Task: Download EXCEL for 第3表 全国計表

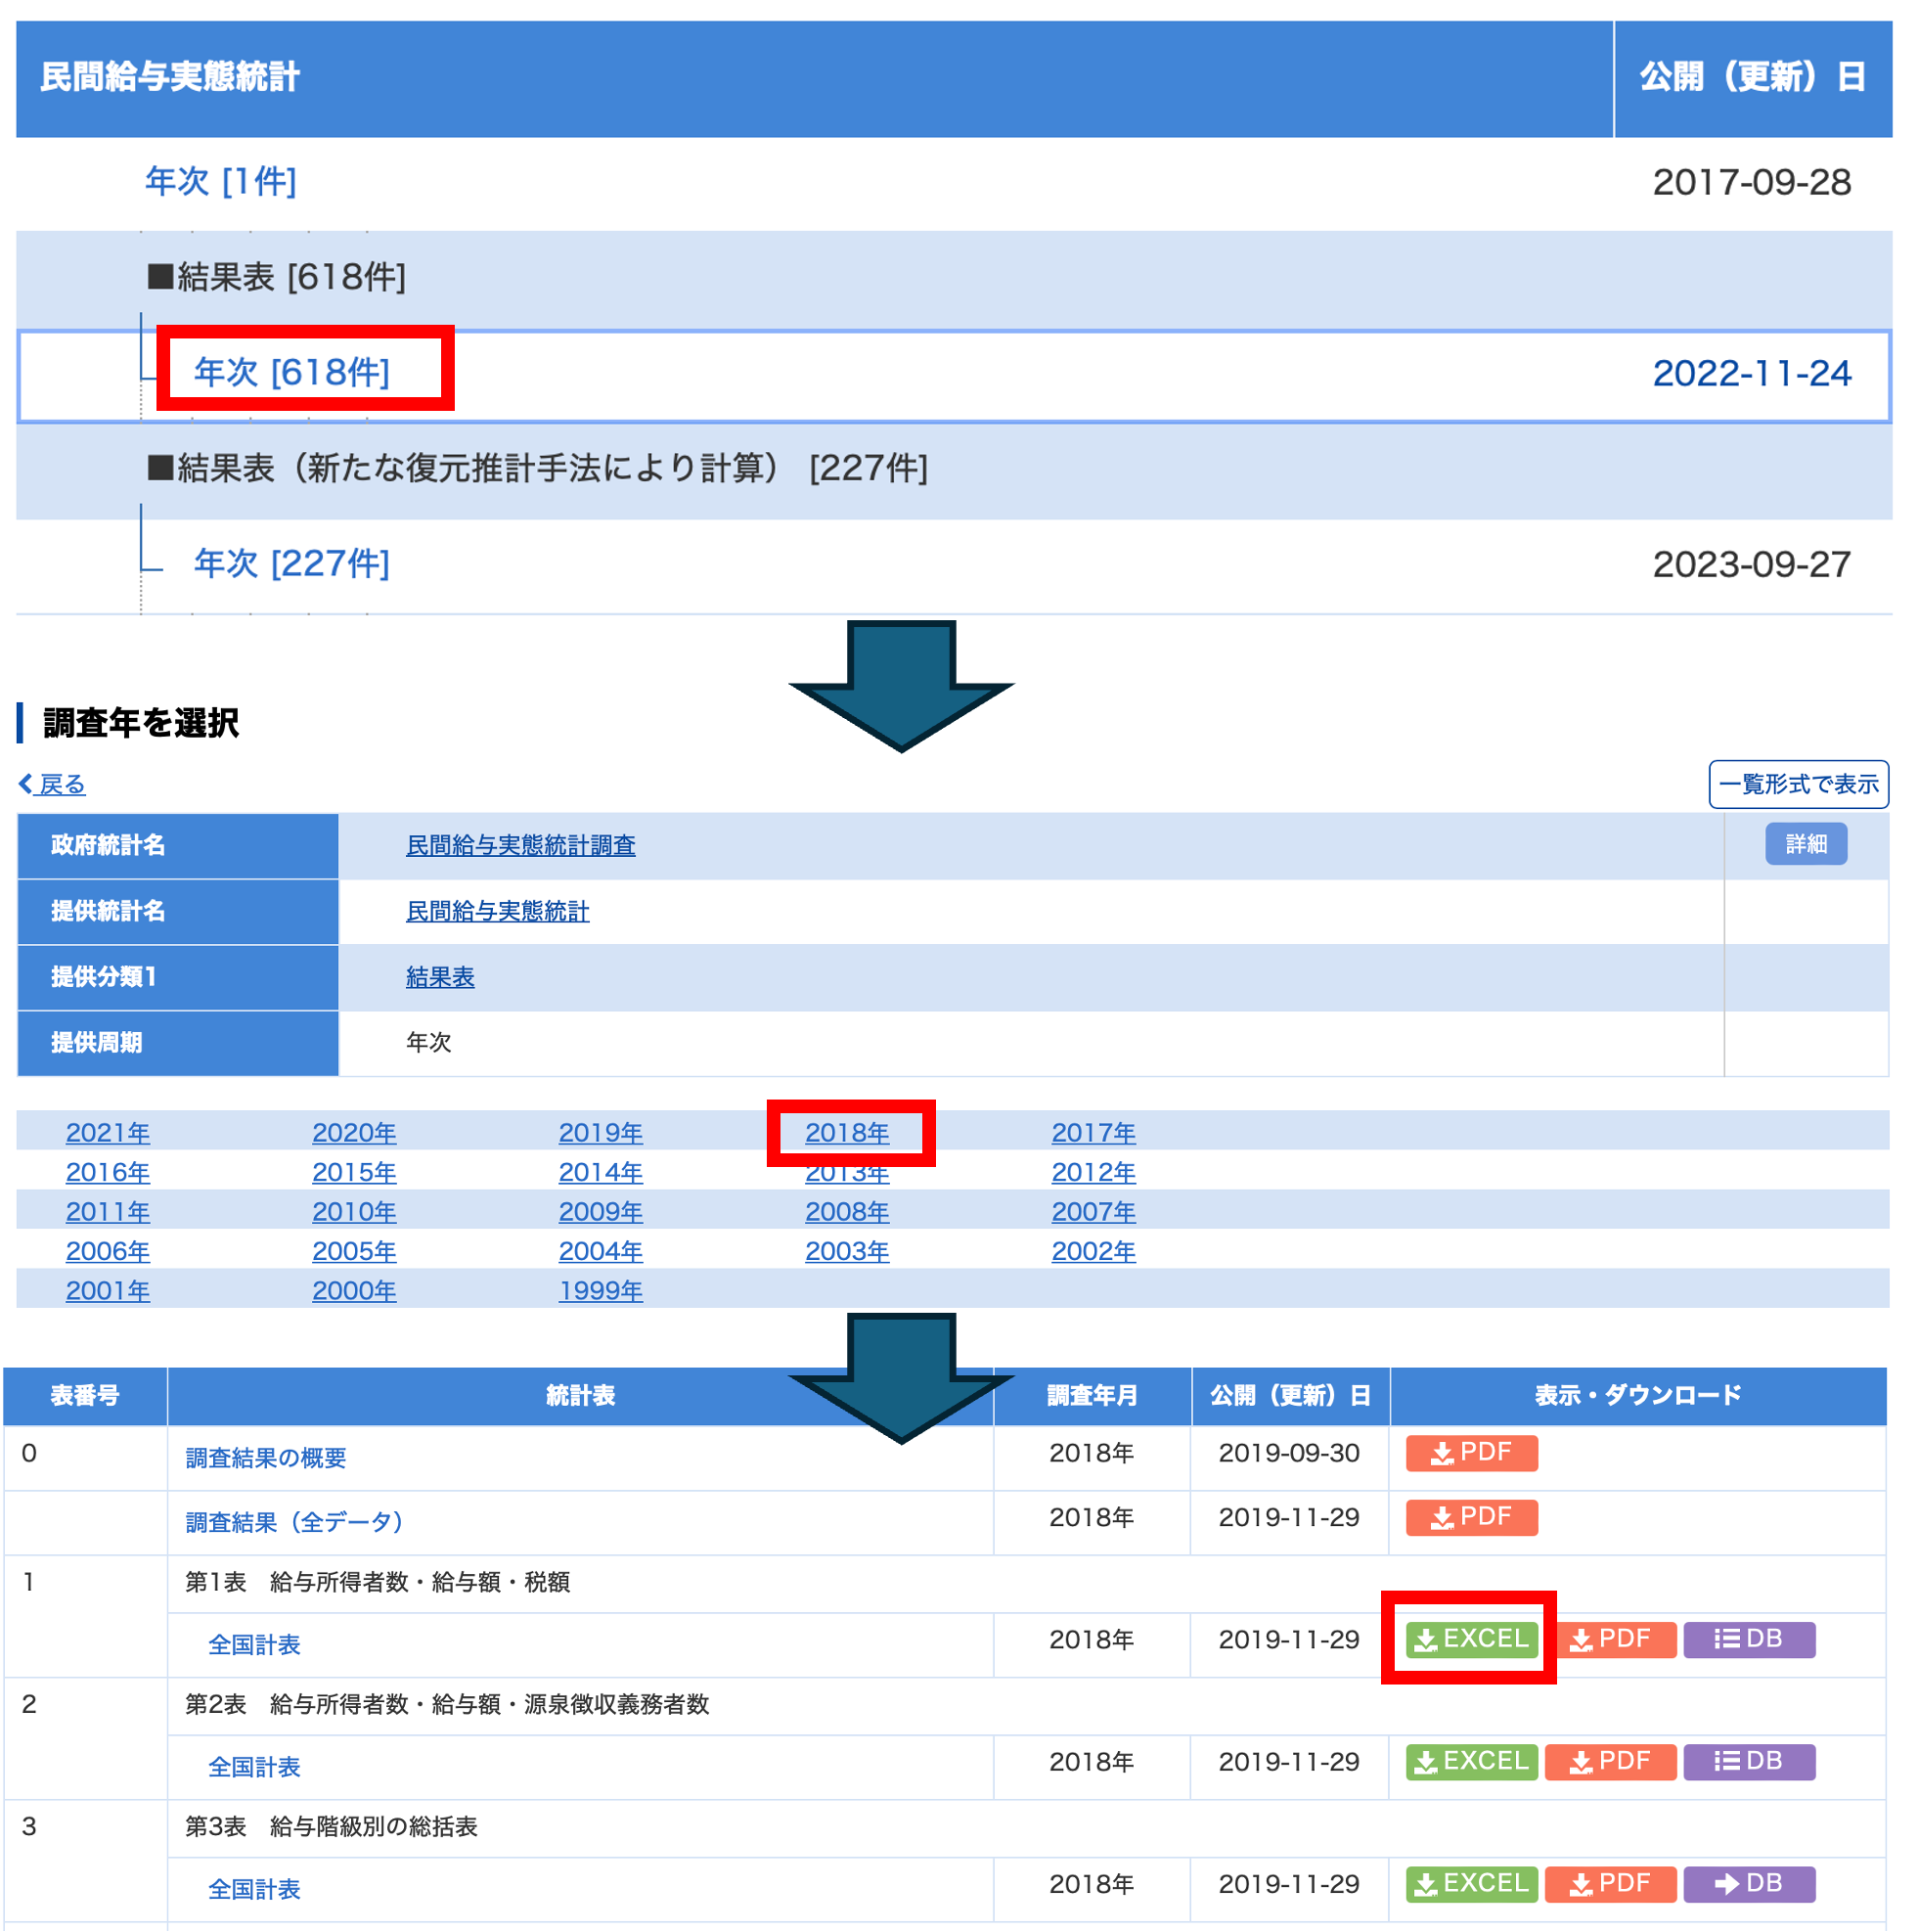Action: 1470,1884
